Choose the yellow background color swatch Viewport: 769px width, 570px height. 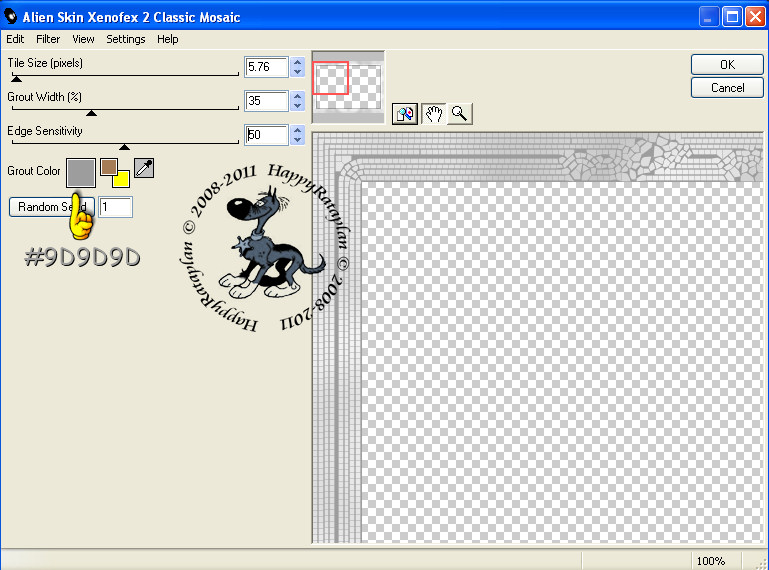[x=122, y=179]
